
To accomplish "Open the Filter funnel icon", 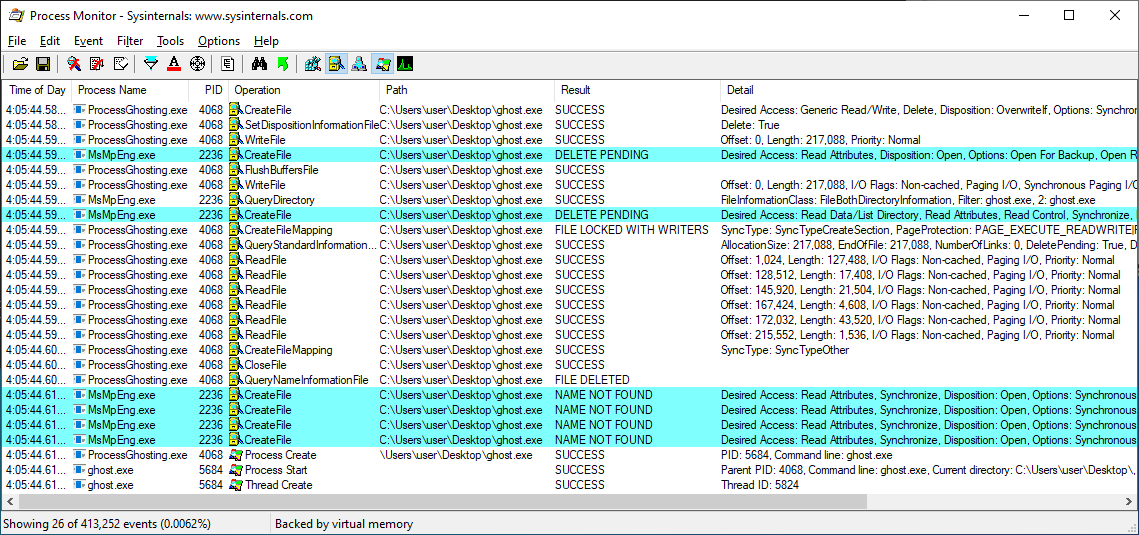I will (151, 64).
